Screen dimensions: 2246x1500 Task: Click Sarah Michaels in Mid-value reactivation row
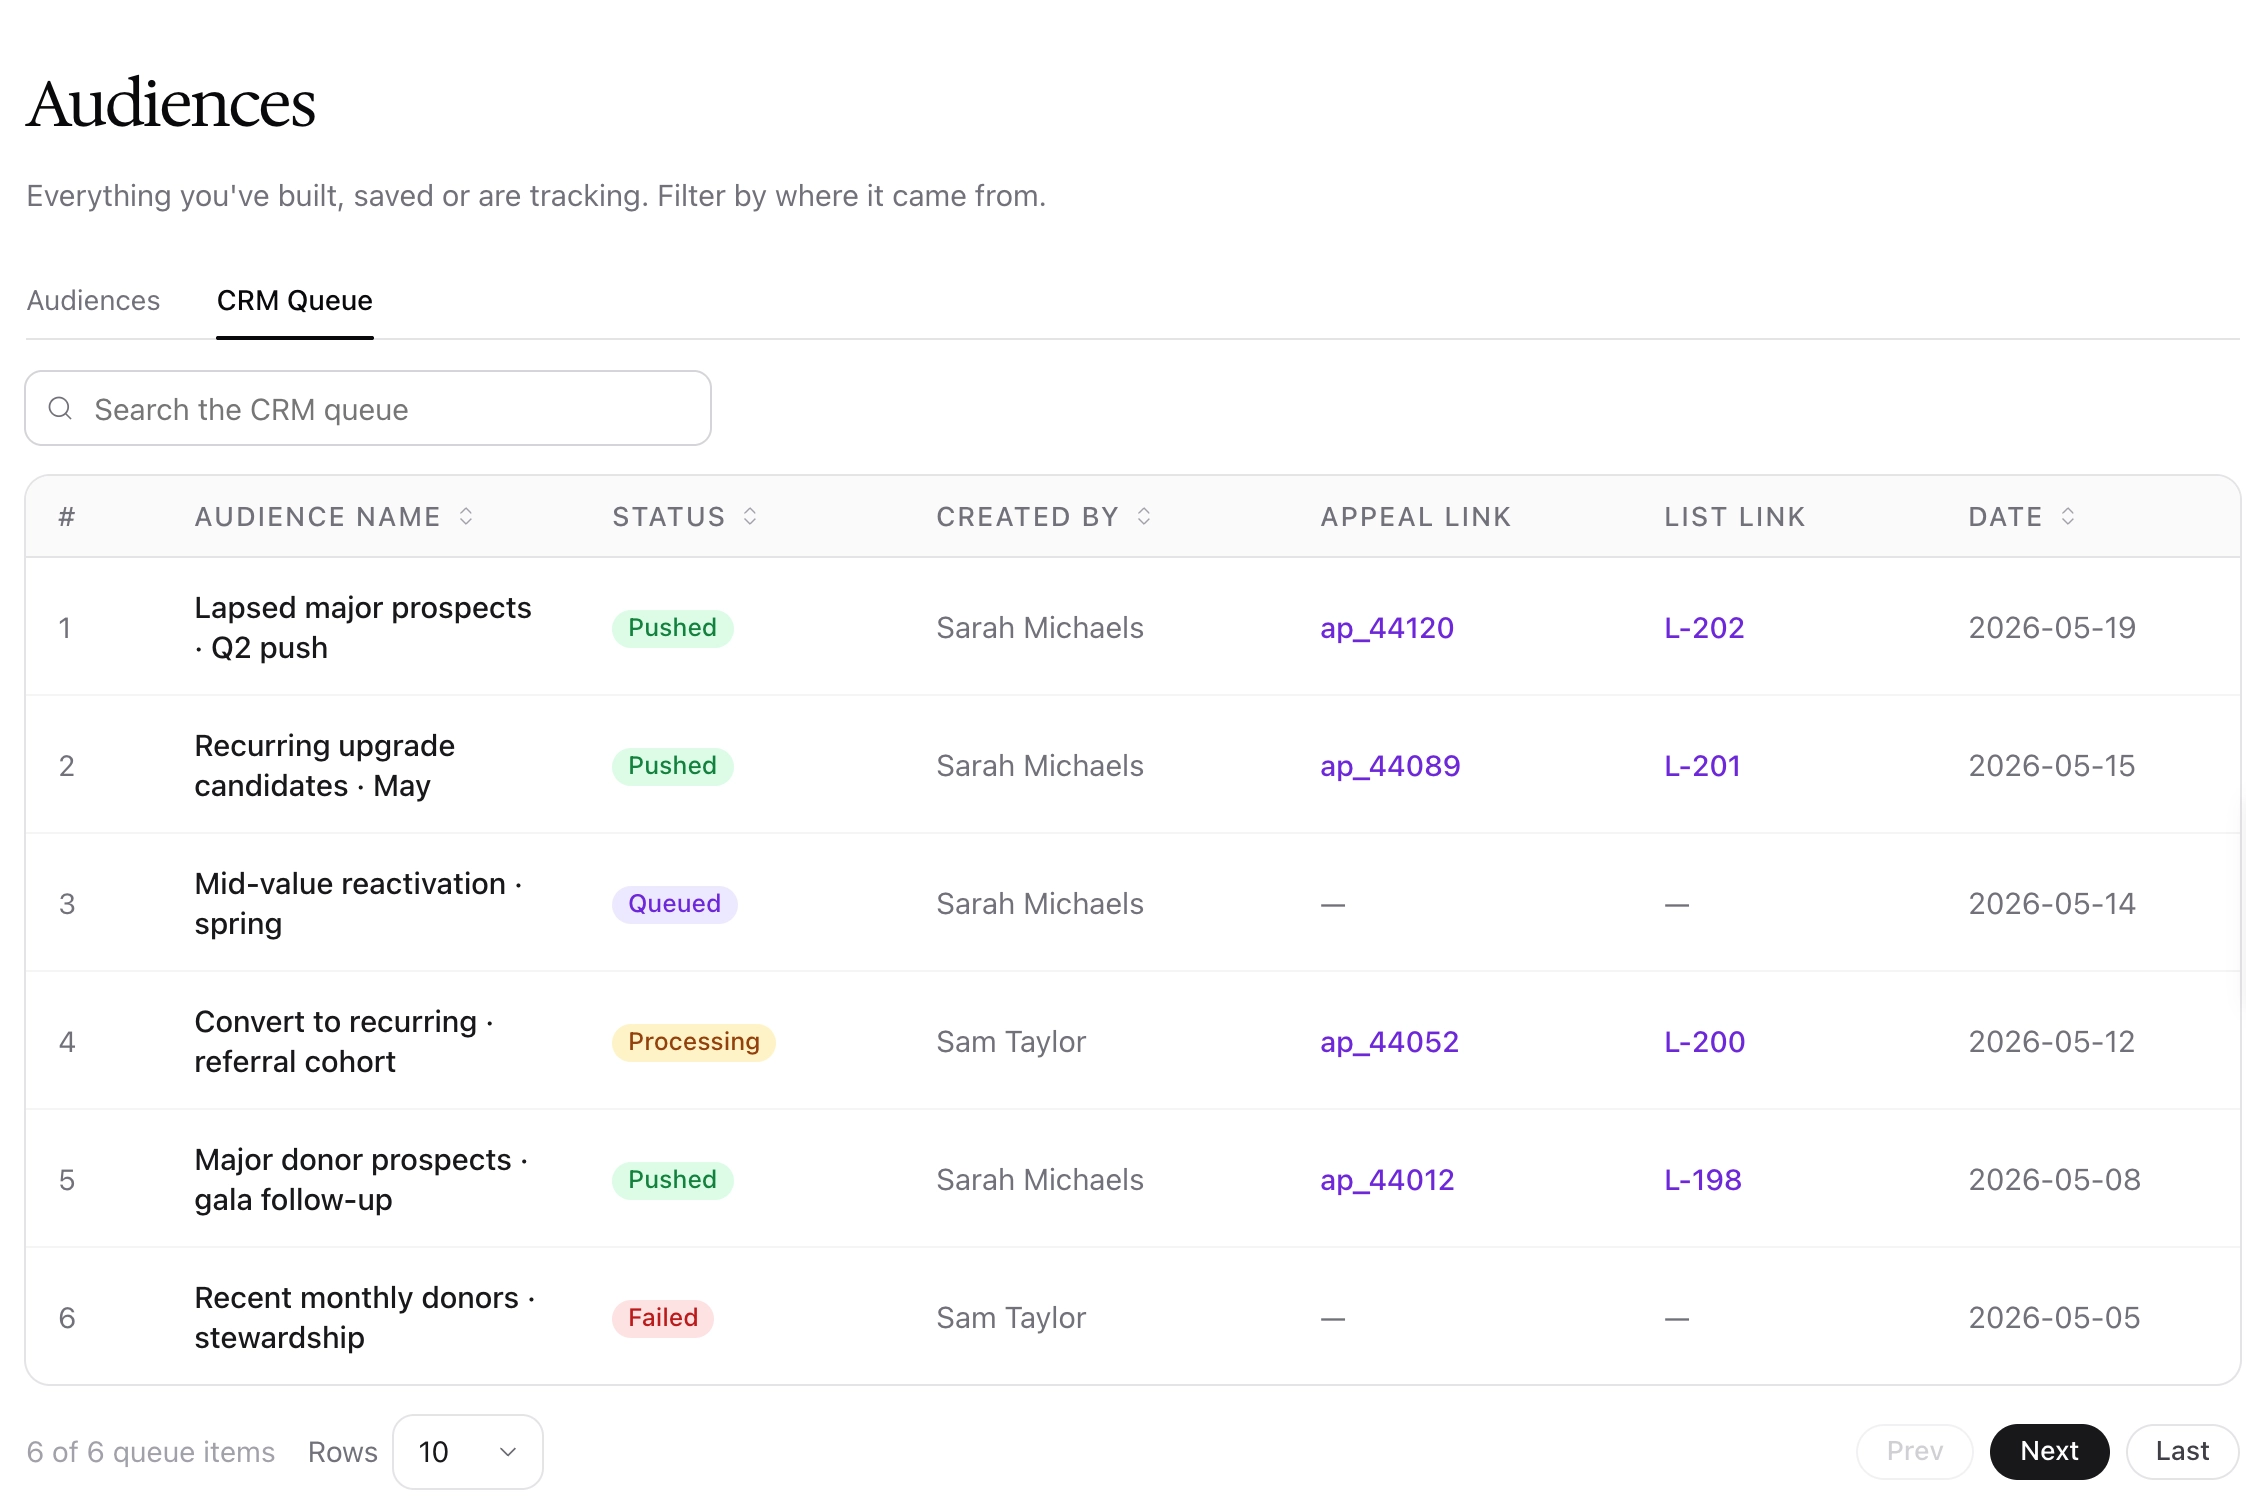(1040, 903)
